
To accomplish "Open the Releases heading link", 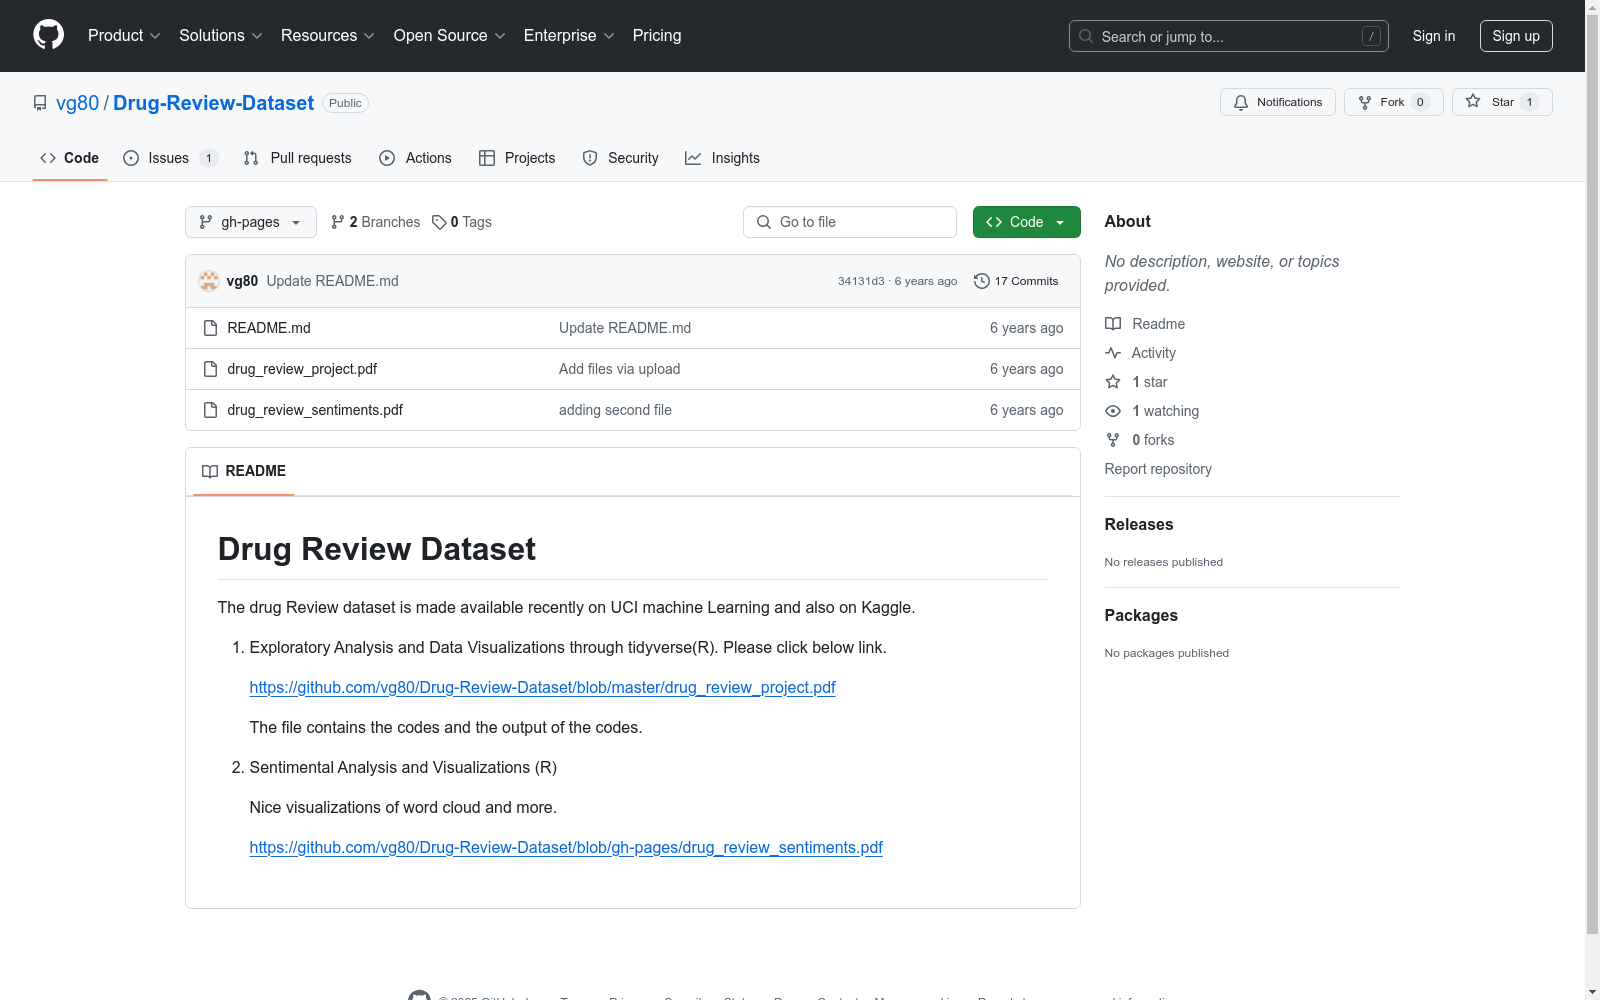I will [1139, 525].
